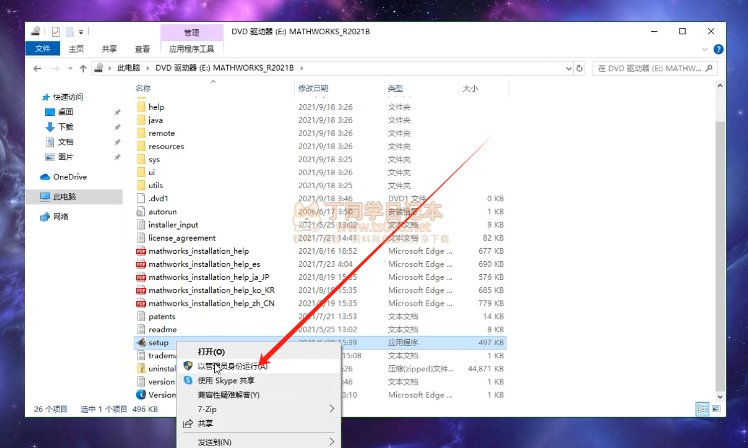Viewport: 748px width, 448px height.
Task: Click the MATLAB setup application icon
Action: tap(141, 343)
